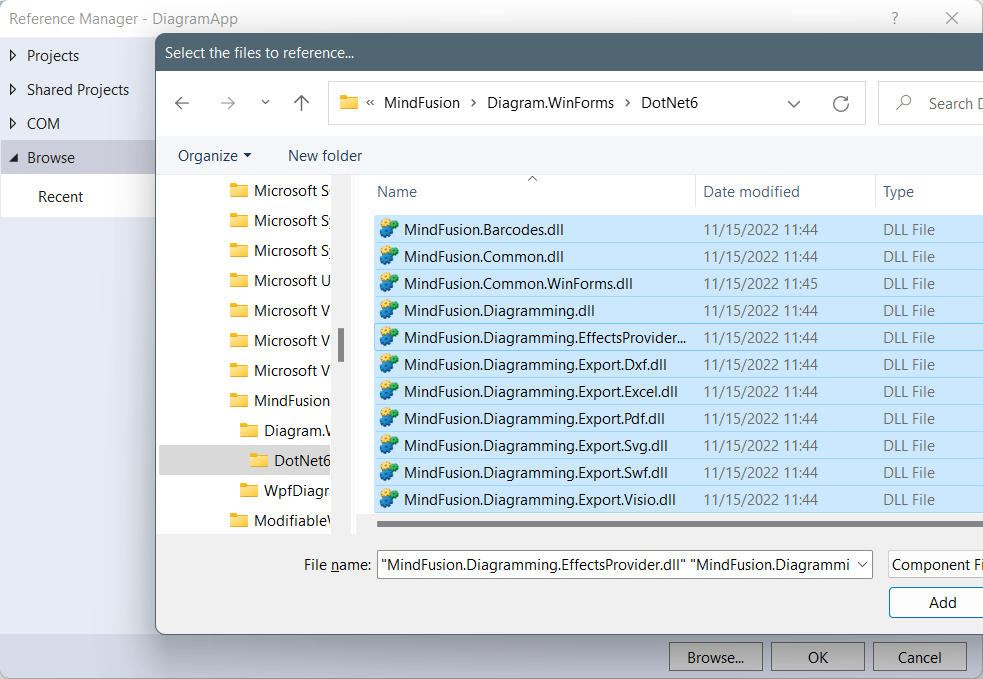The width and height of the screenshot is (983, 679).
Task: Click the folder icon next to DotNet6
Action: 259,460
